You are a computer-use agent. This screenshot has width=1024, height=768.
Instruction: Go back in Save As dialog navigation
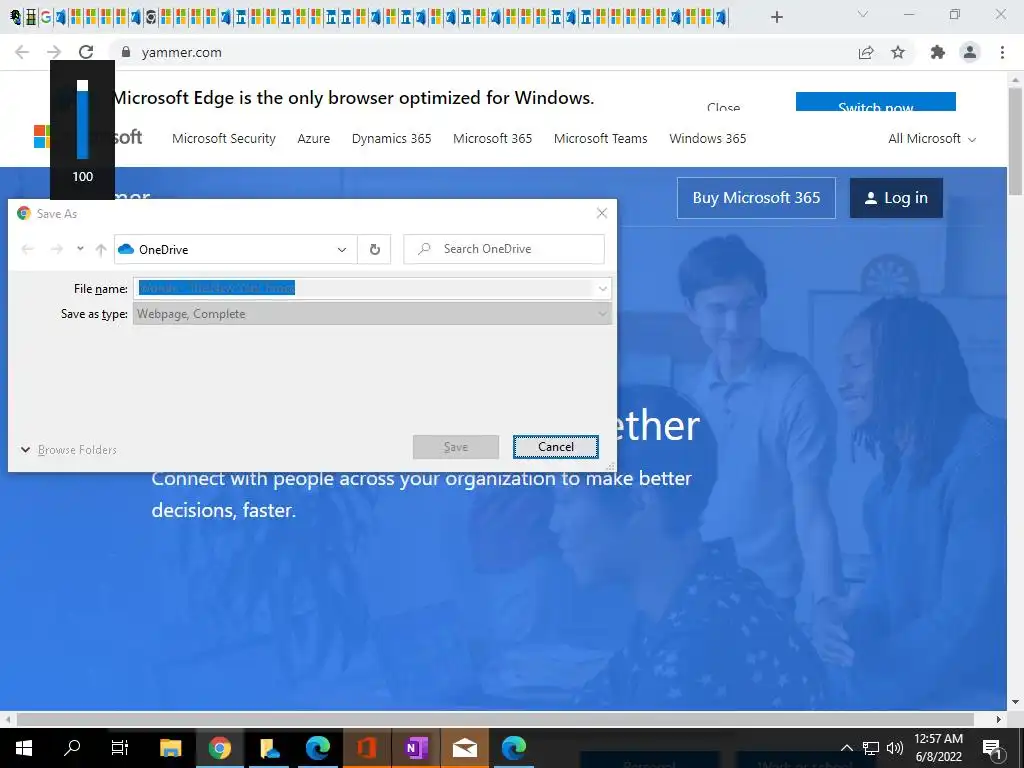click(27, 249)
